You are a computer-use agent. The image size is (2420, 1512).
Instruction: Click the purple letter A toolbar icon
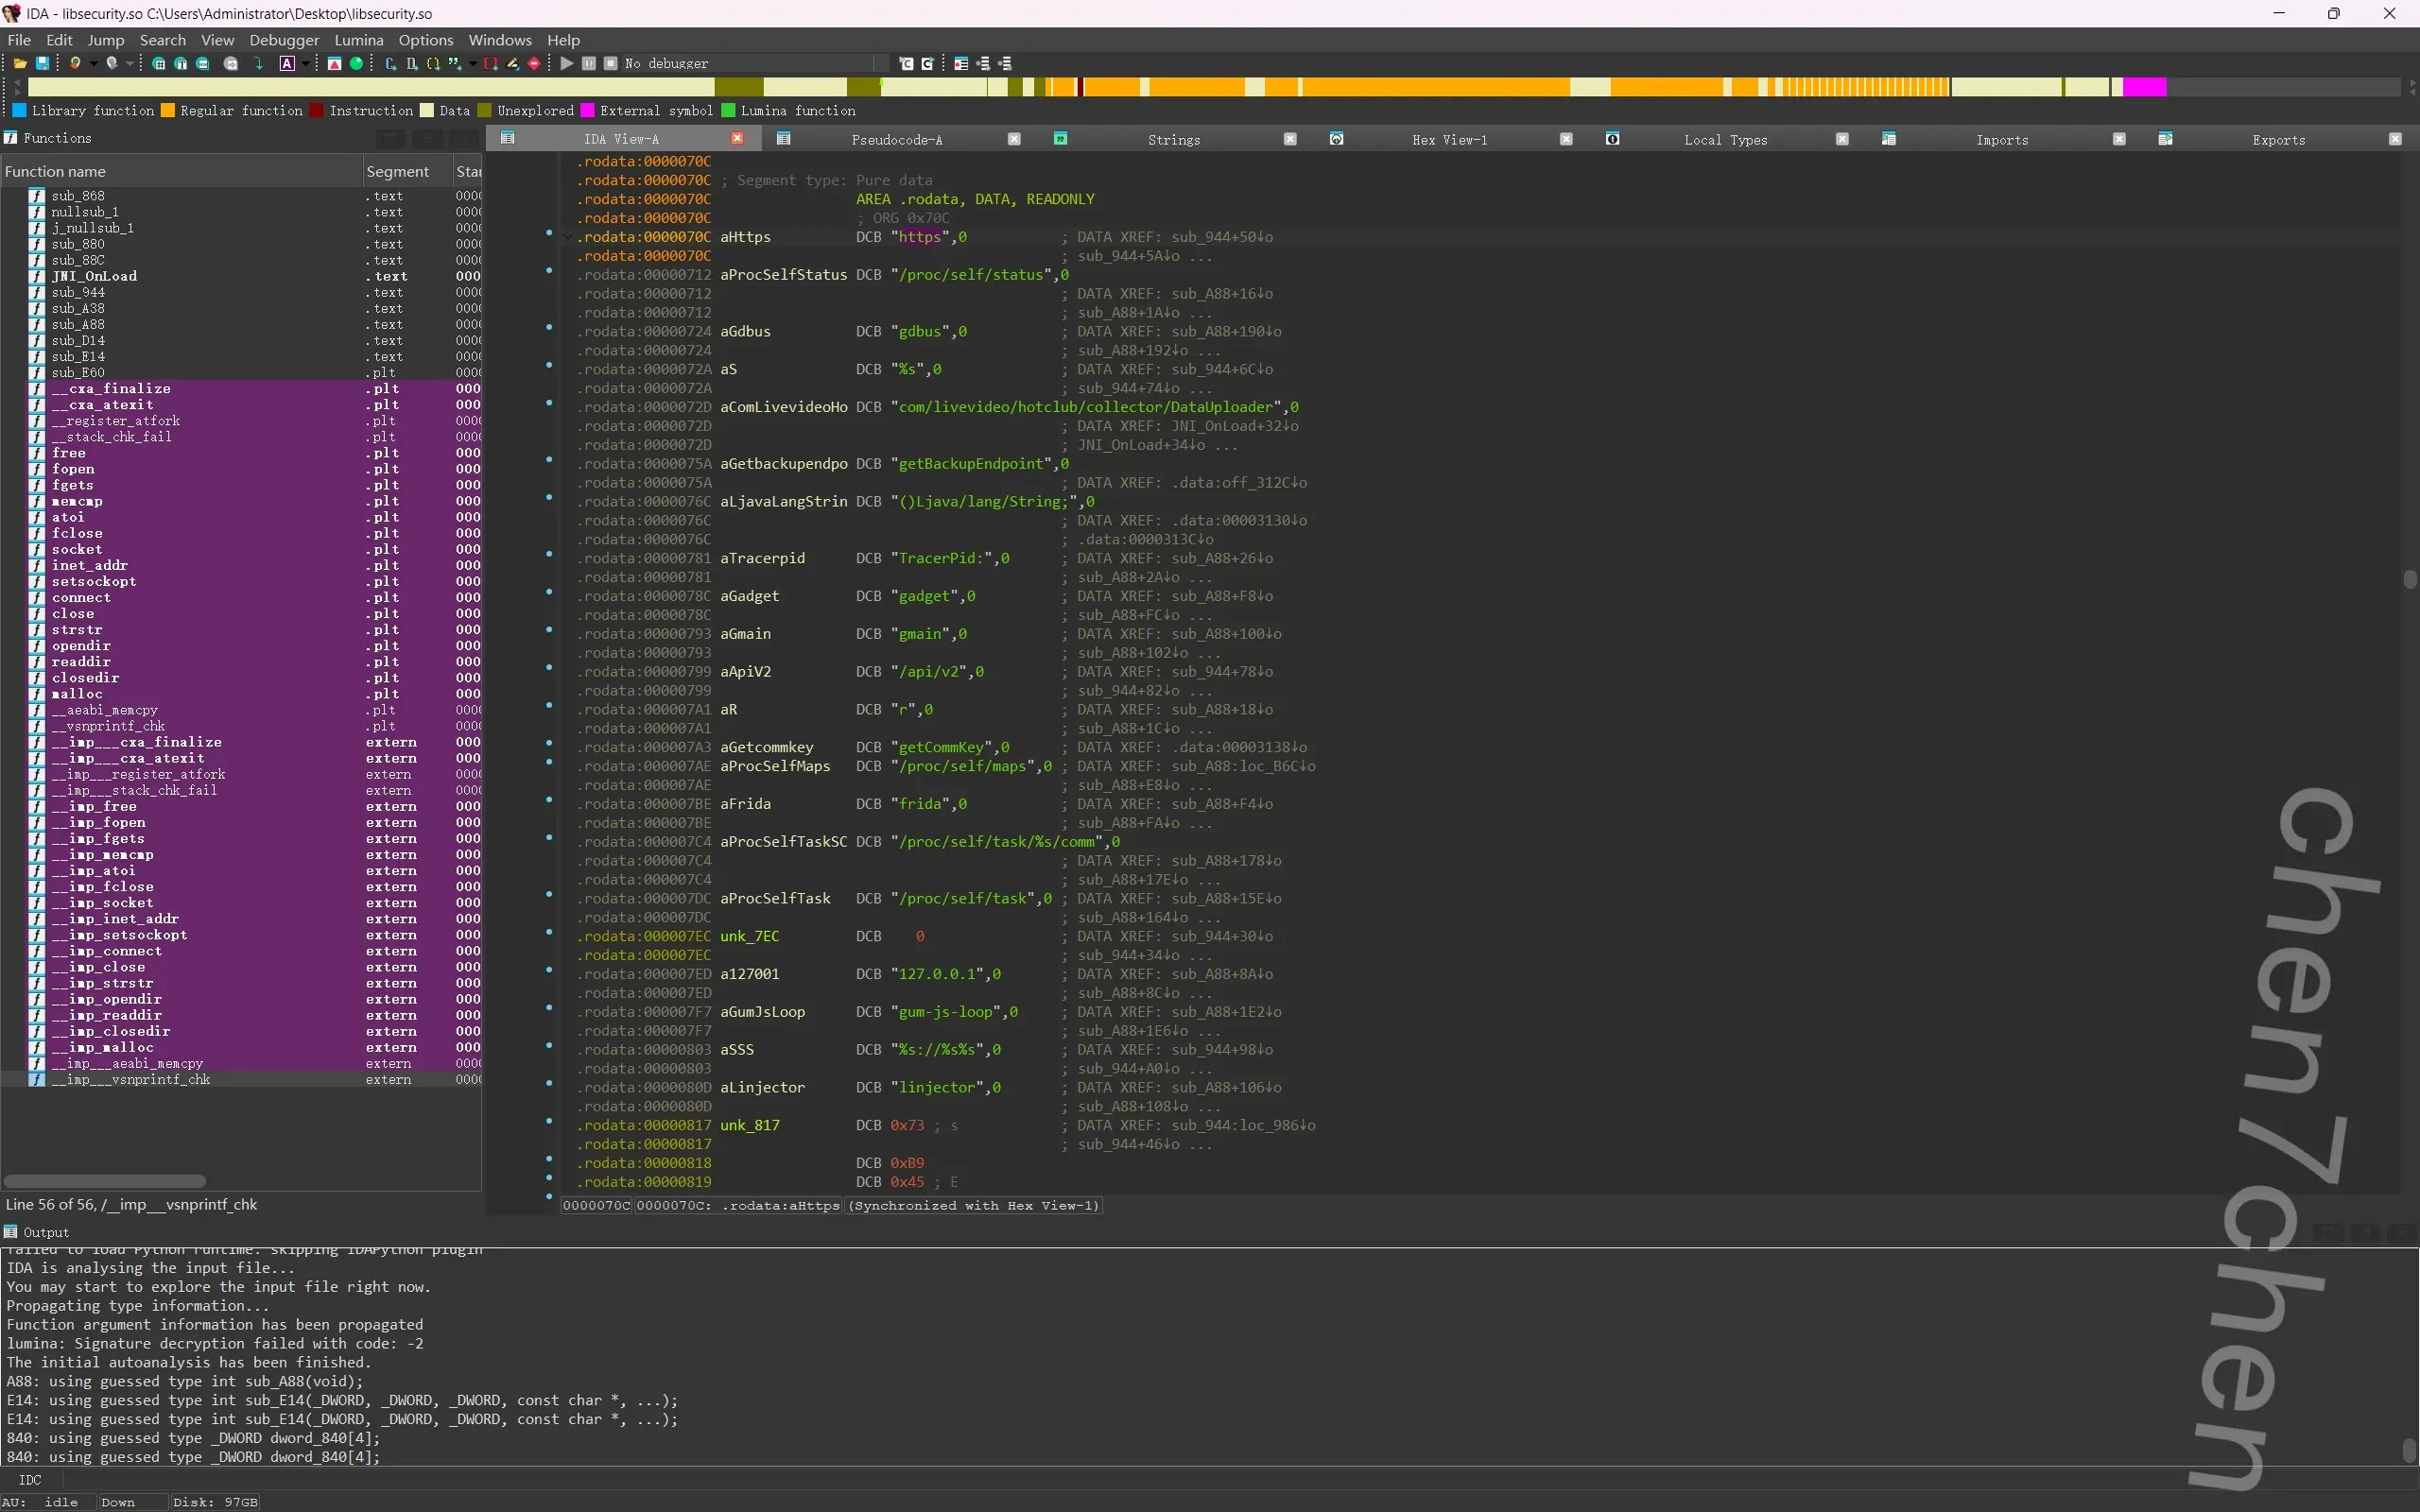point(287,63)
